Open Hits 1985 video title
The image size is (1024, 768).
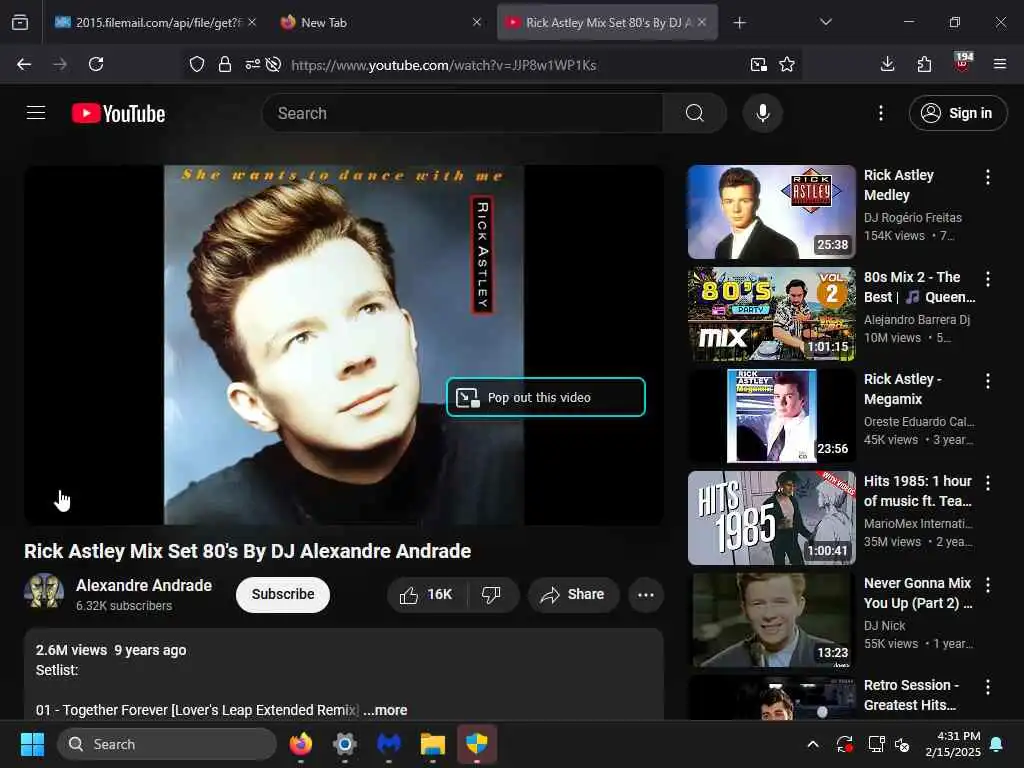coord(918,490)
